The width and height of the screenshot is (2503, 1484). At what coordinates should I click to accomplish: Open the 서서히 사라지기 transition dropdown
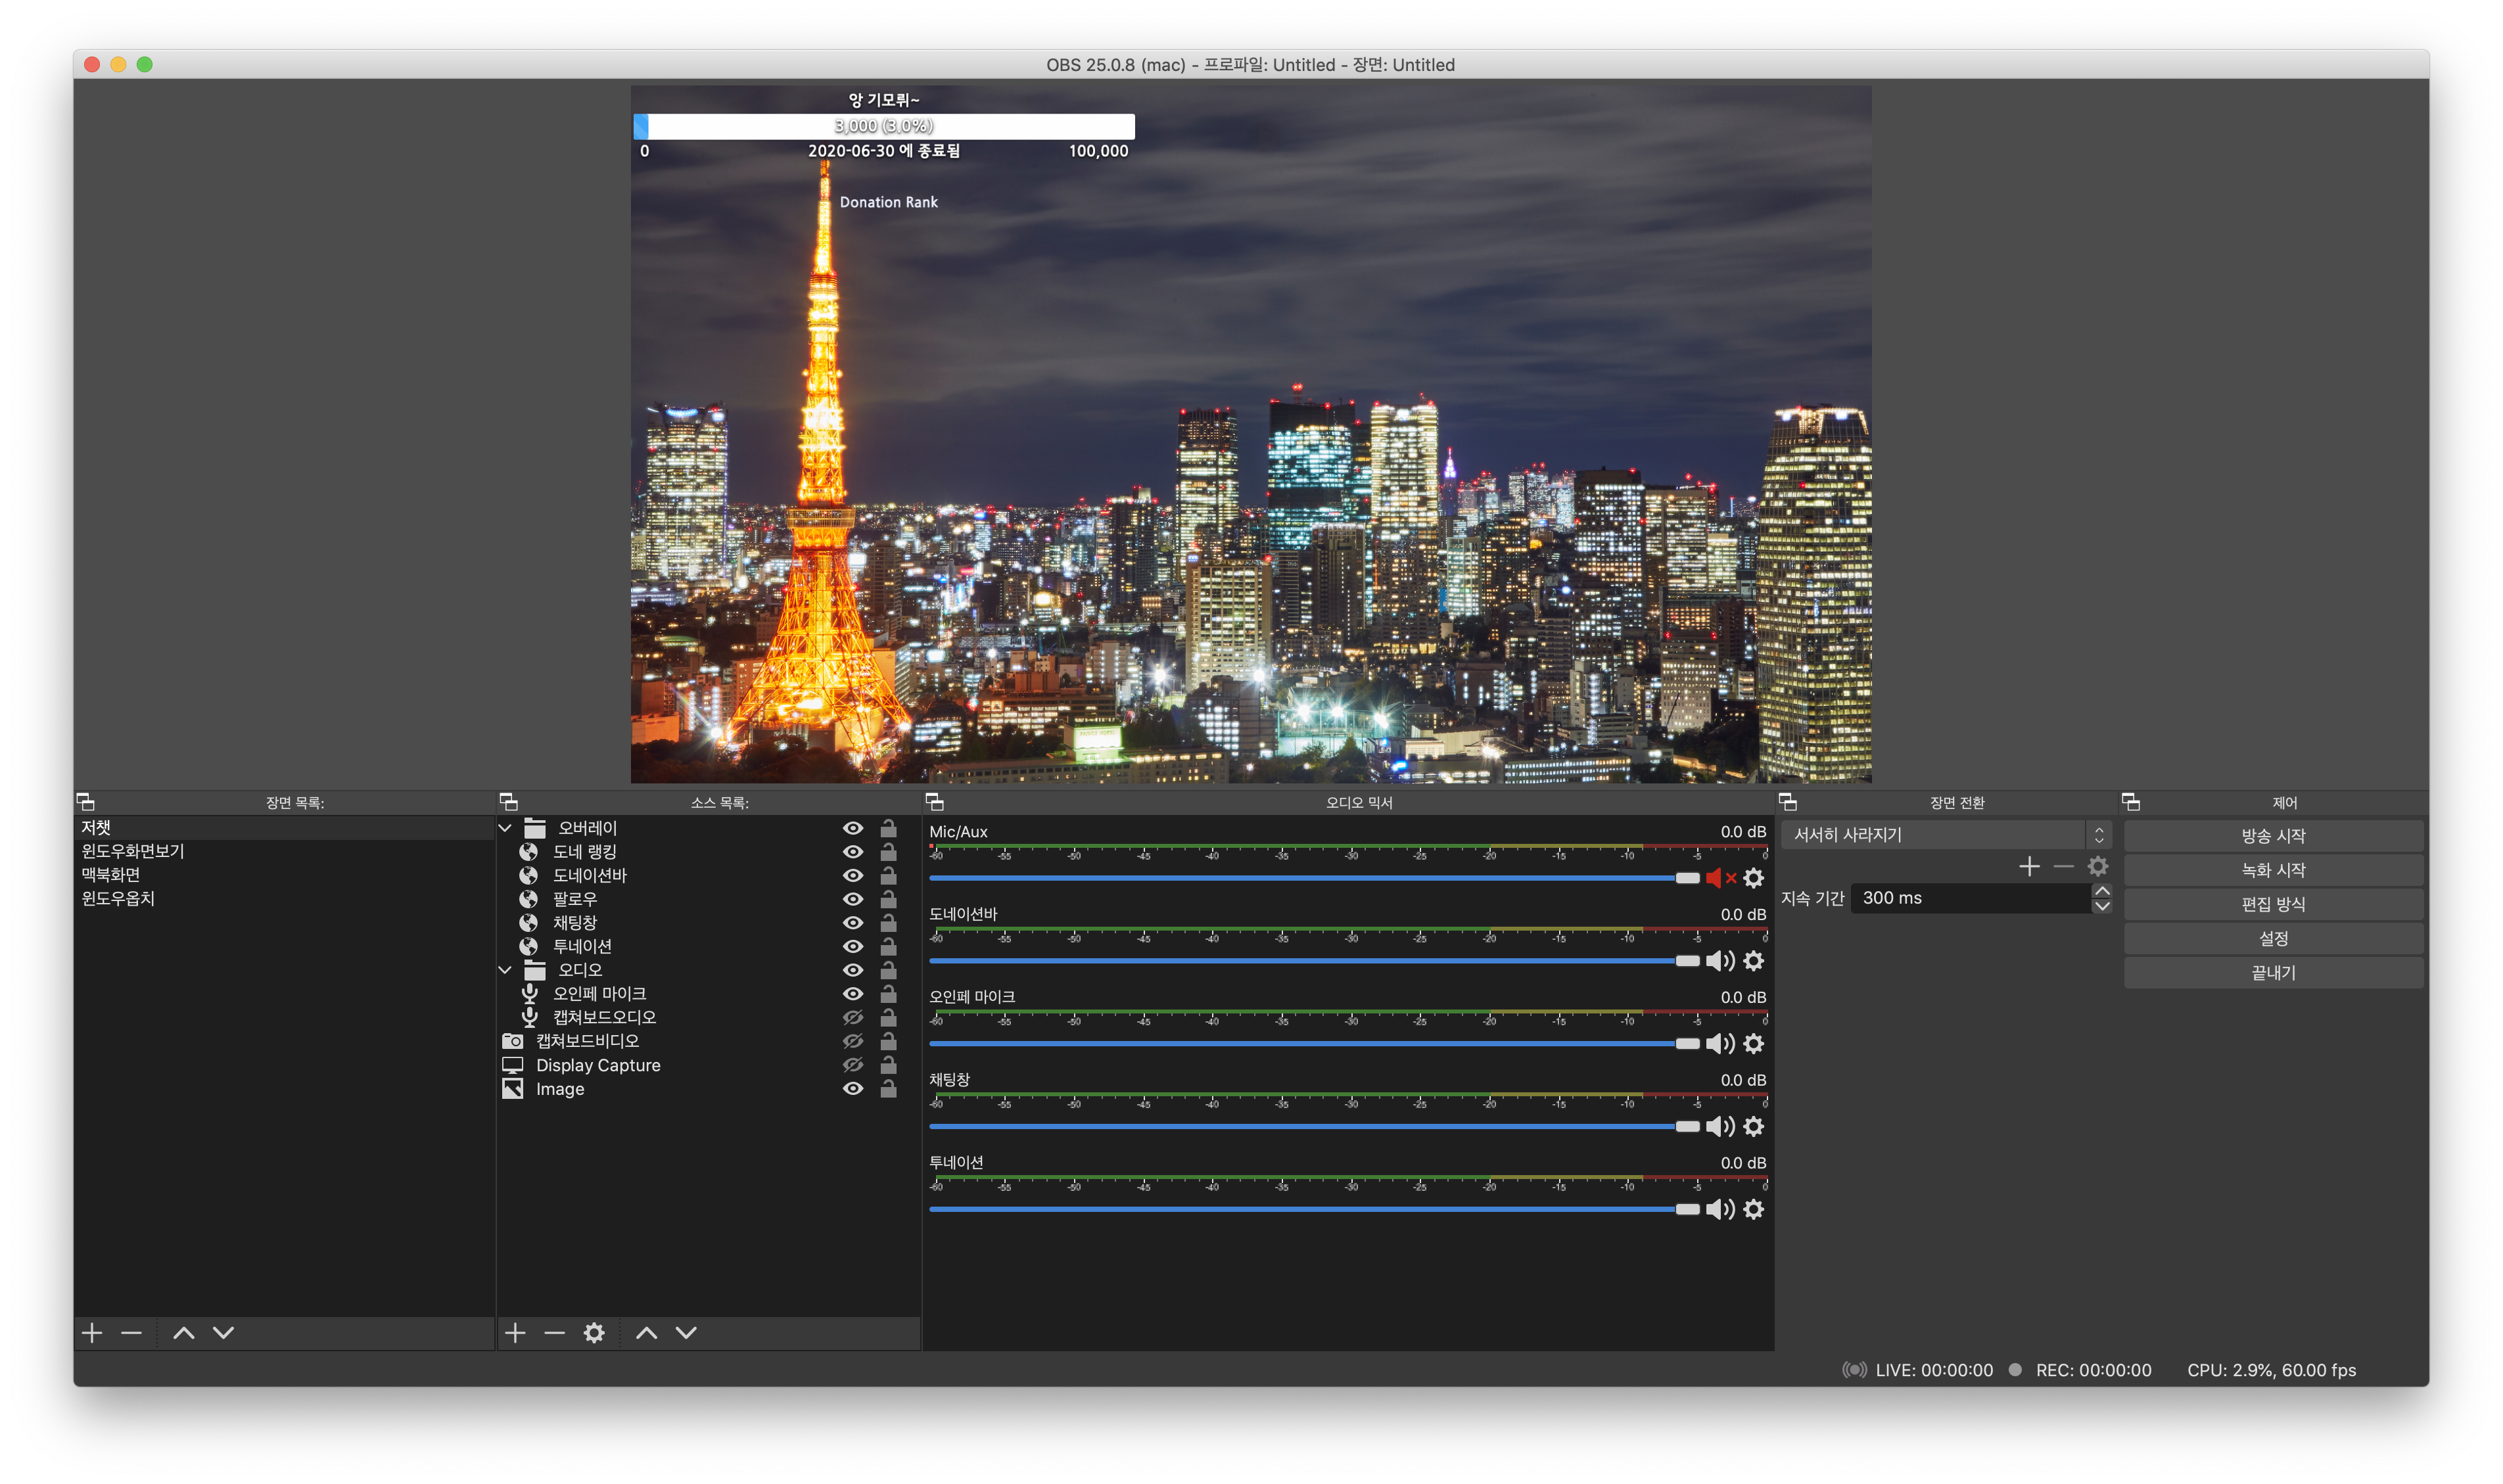[1945, 835]
